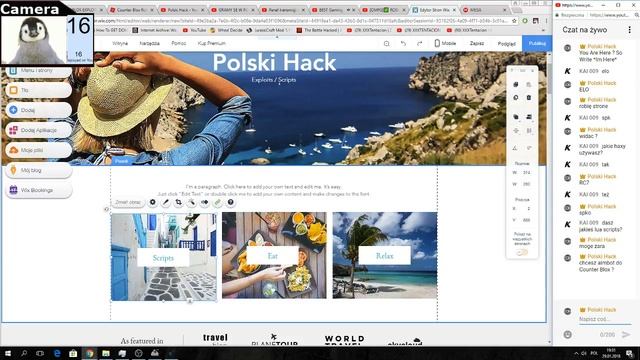This screenshot has width=640, height=360.
Task: Click the chat message input field
Action: click(x=605, y=320)
